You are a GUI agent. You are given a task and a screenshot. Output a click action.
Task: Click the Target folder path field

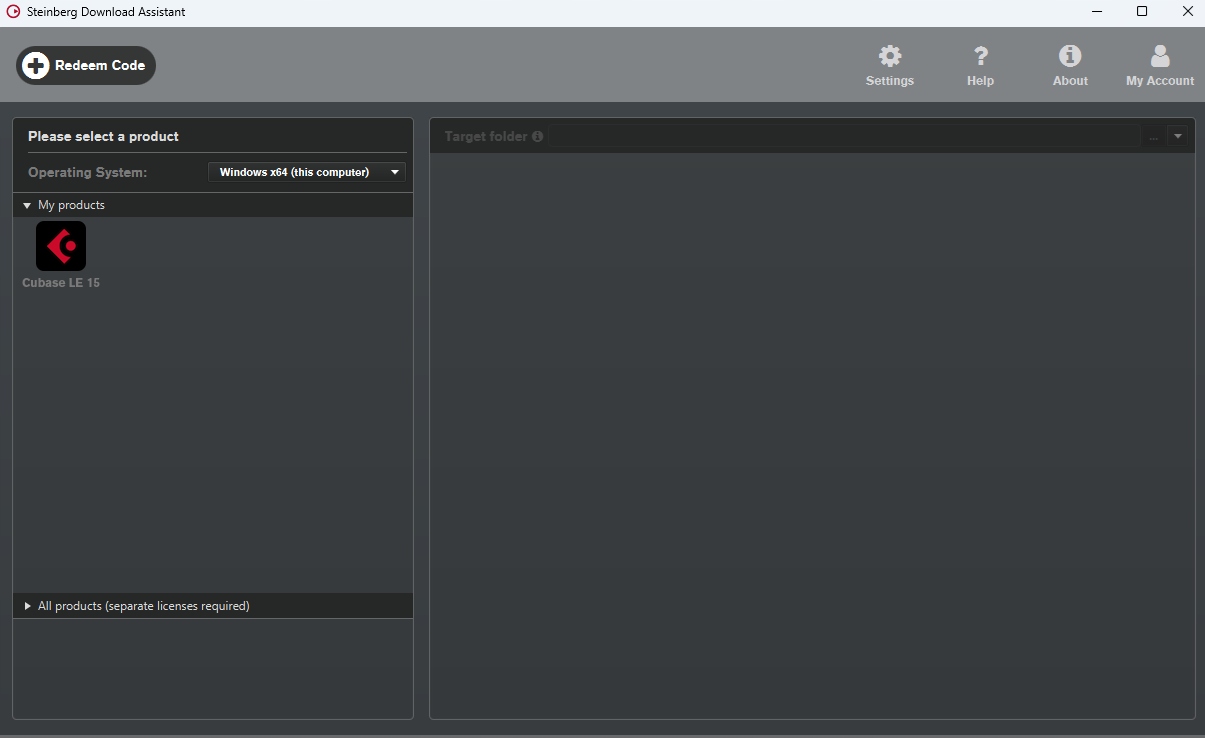click(845, 136)
